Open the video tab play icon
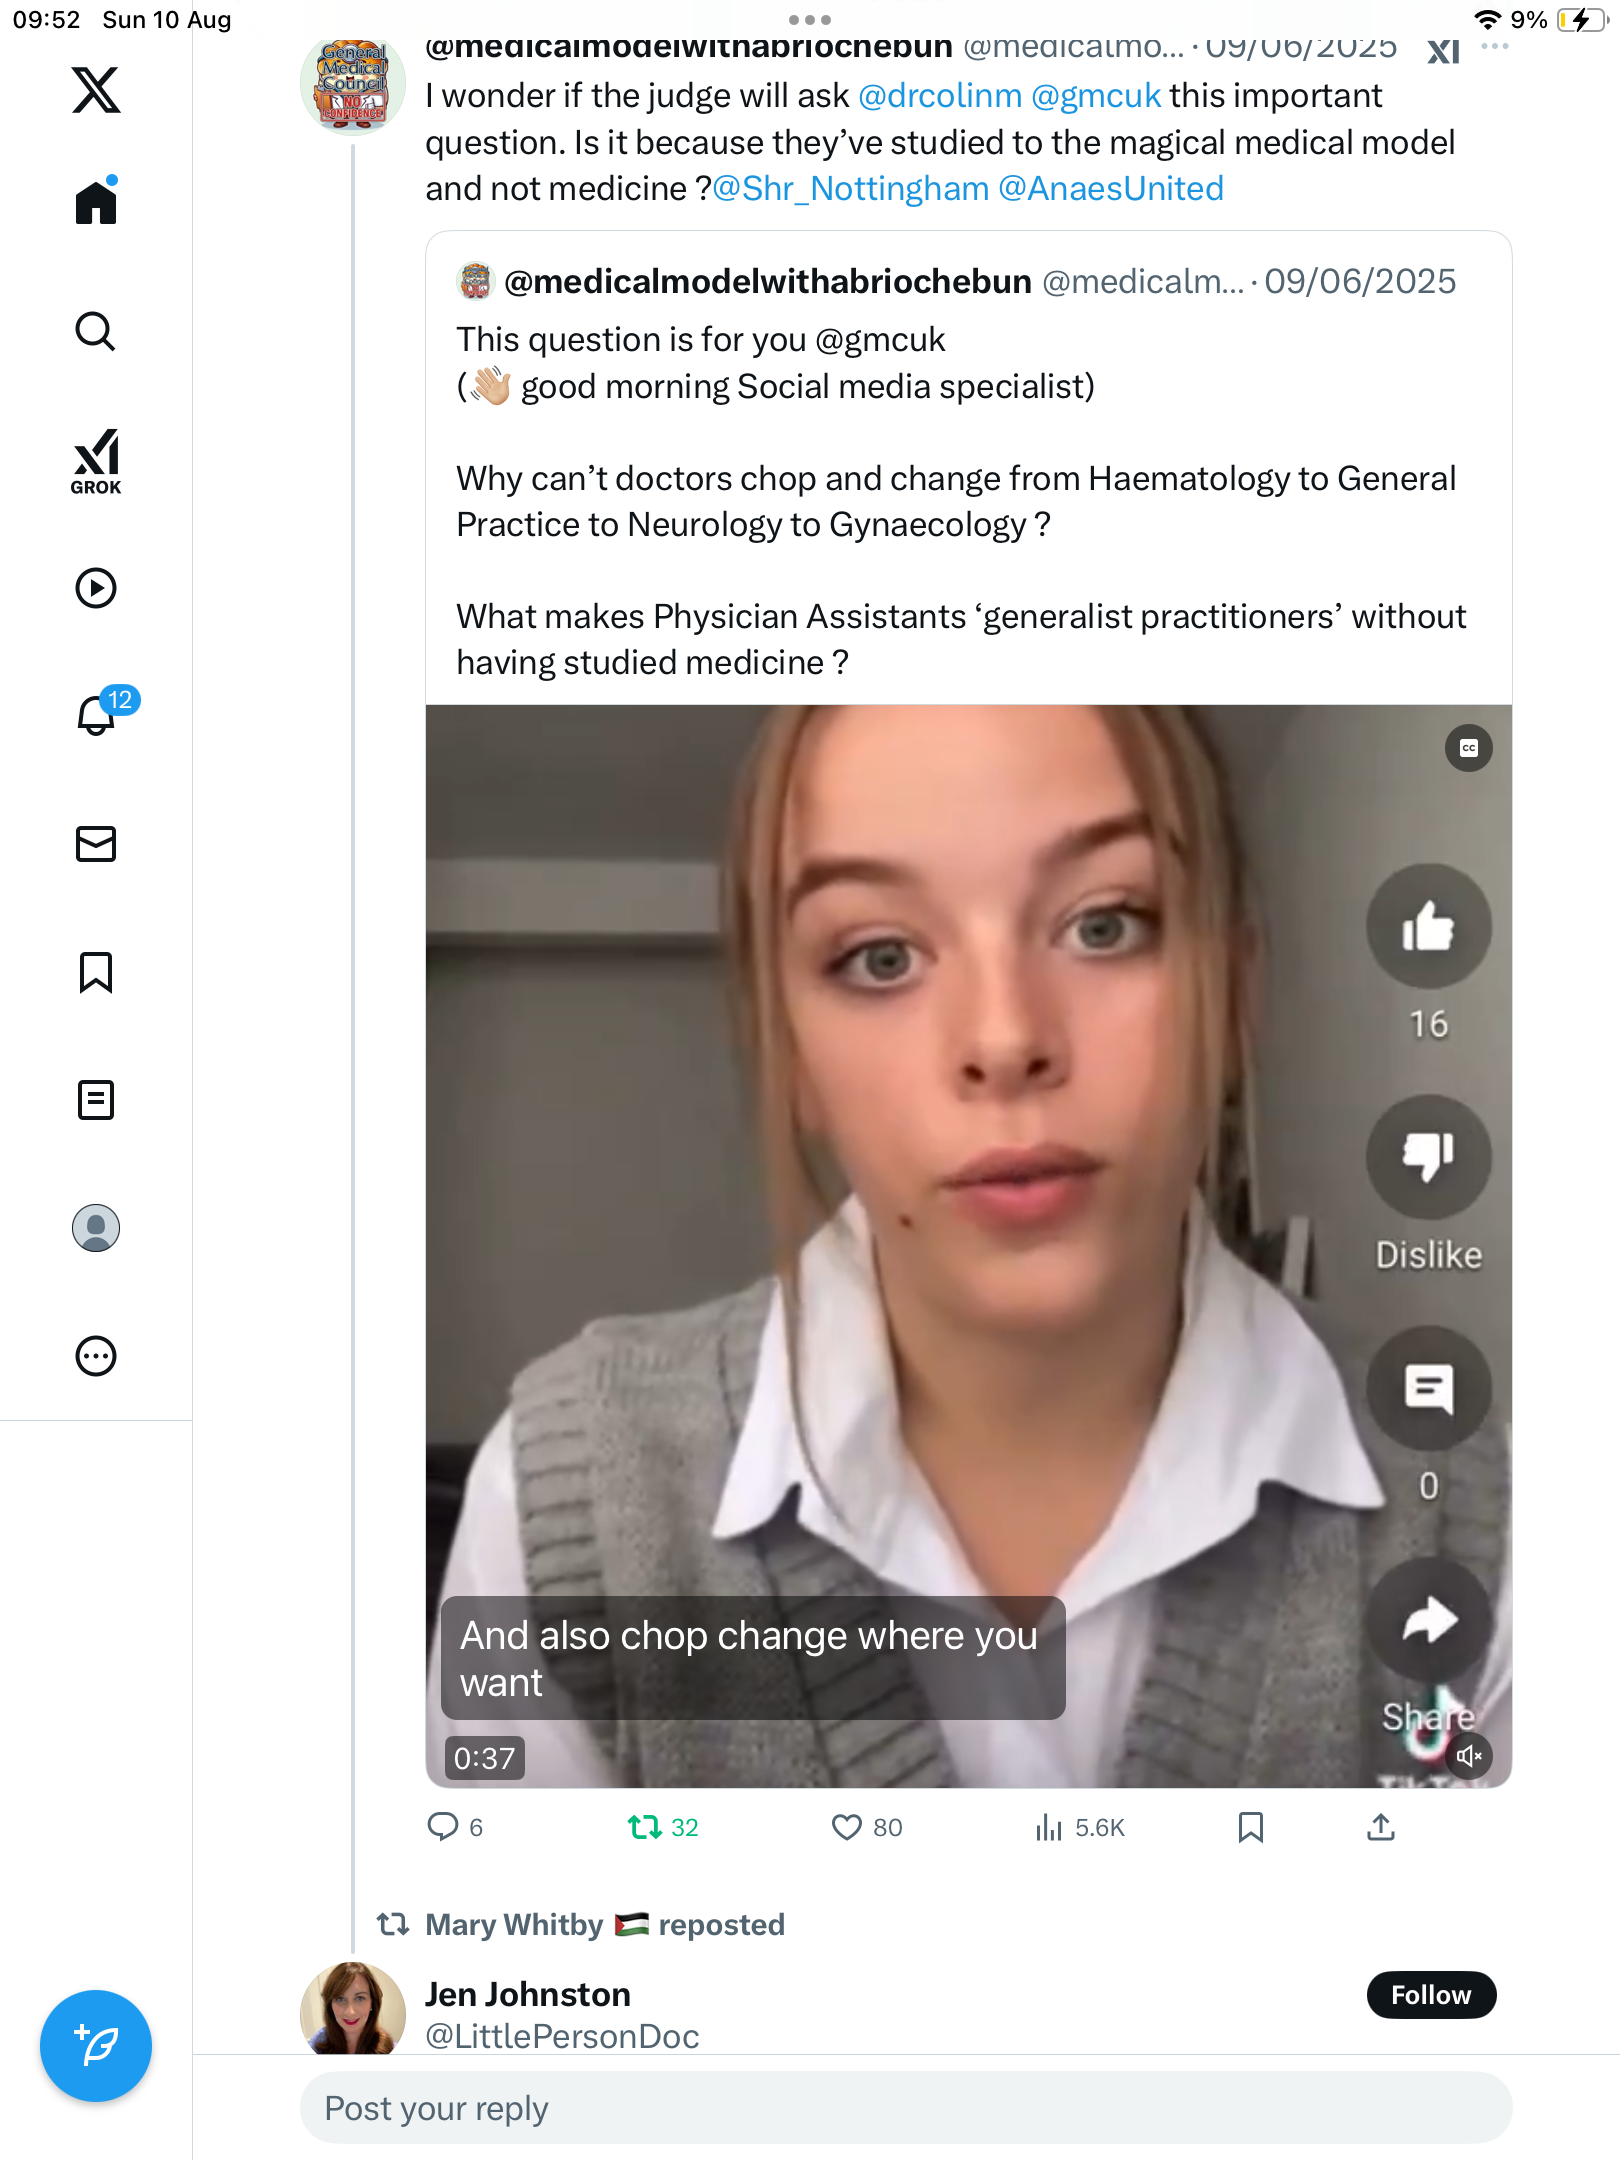1620x2160 pixels. coord(96,588)
